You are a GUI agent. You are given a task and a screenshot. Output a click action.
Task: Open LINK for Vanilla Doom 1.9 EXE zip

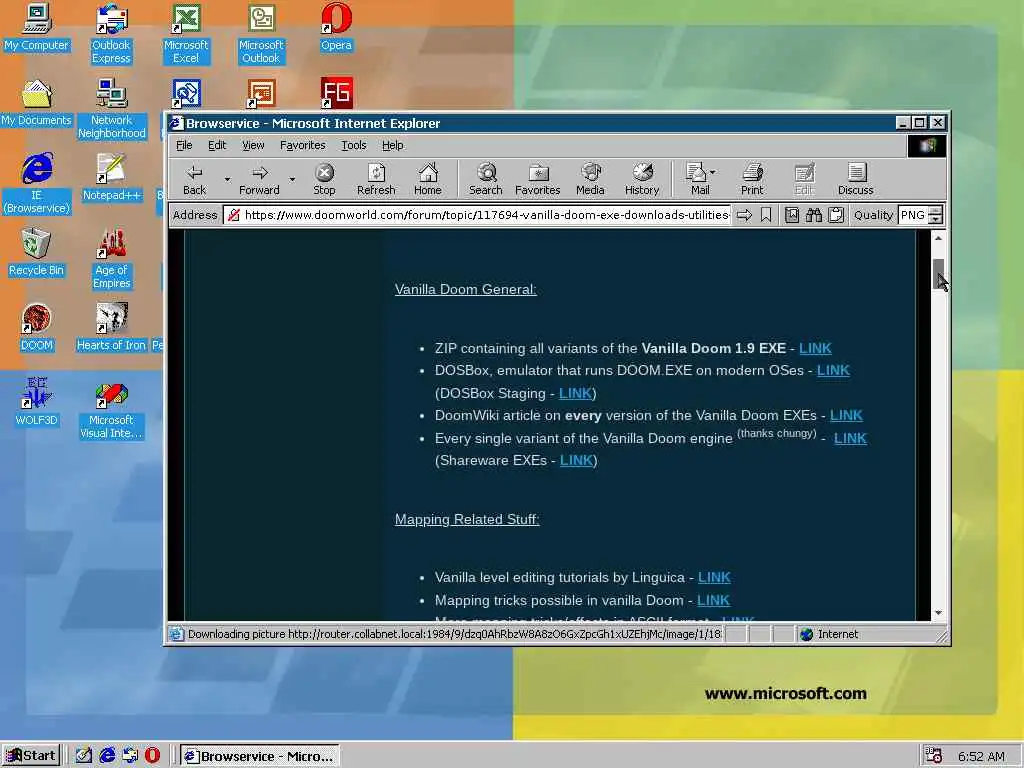[x=815, y=348]
